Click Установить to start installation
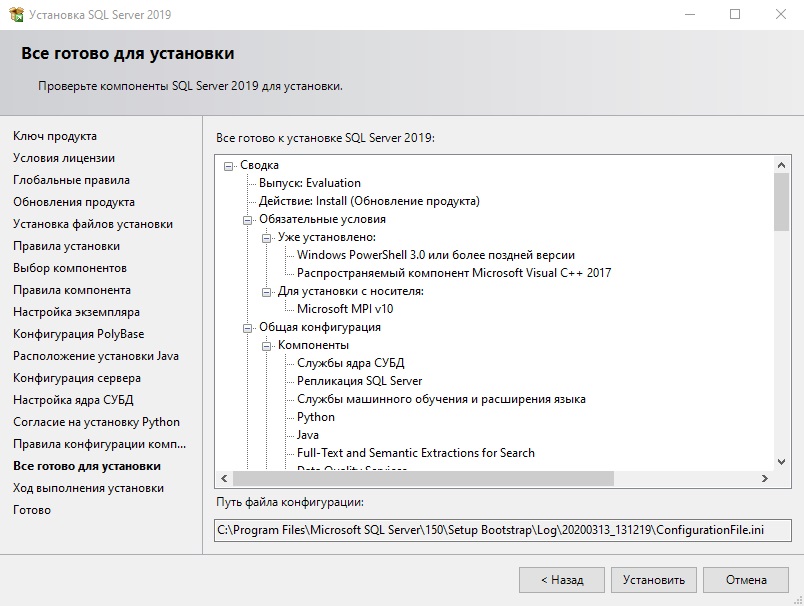This screenshot has height=606, width=804. click(x=654, y=580)
